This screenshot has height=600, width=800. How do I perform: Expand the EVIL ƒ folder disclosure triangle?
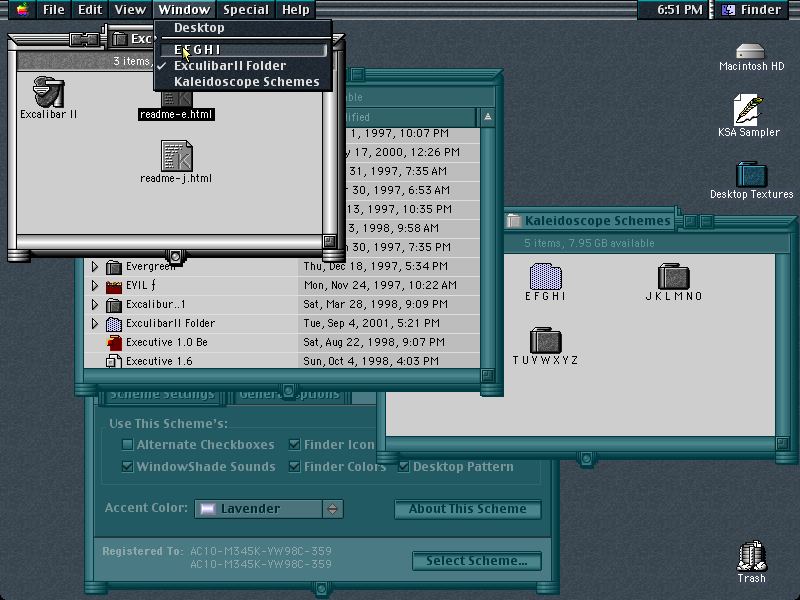(x=95, y=285)
